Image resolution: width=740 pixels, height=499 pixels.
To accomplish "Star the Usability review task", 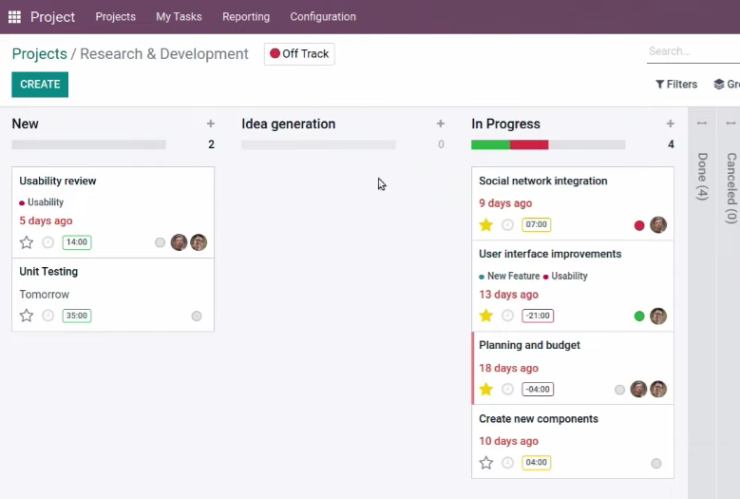I will click(26, 242).
